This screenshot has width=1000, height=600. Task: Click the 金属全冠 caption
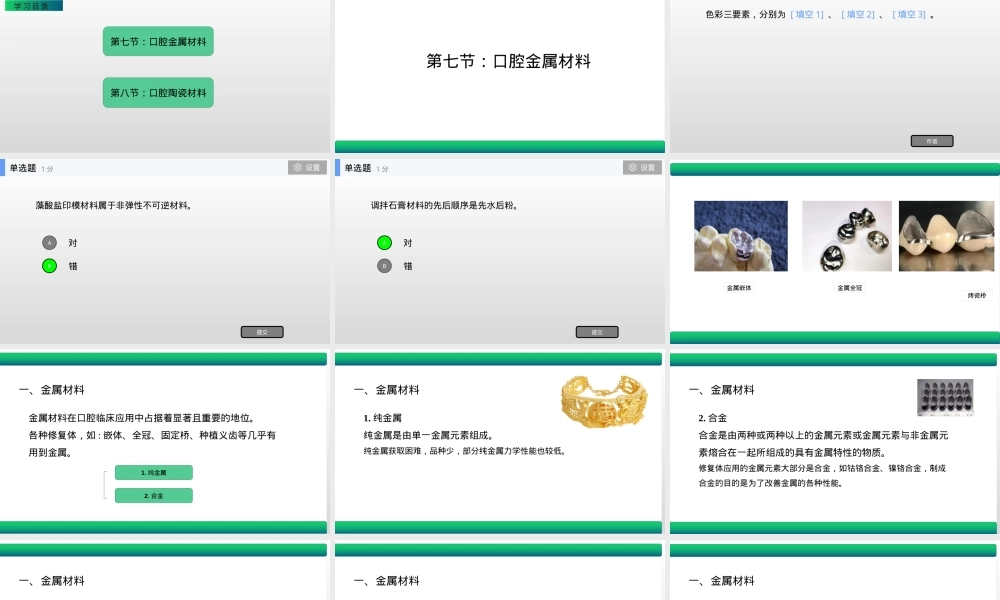849,288
